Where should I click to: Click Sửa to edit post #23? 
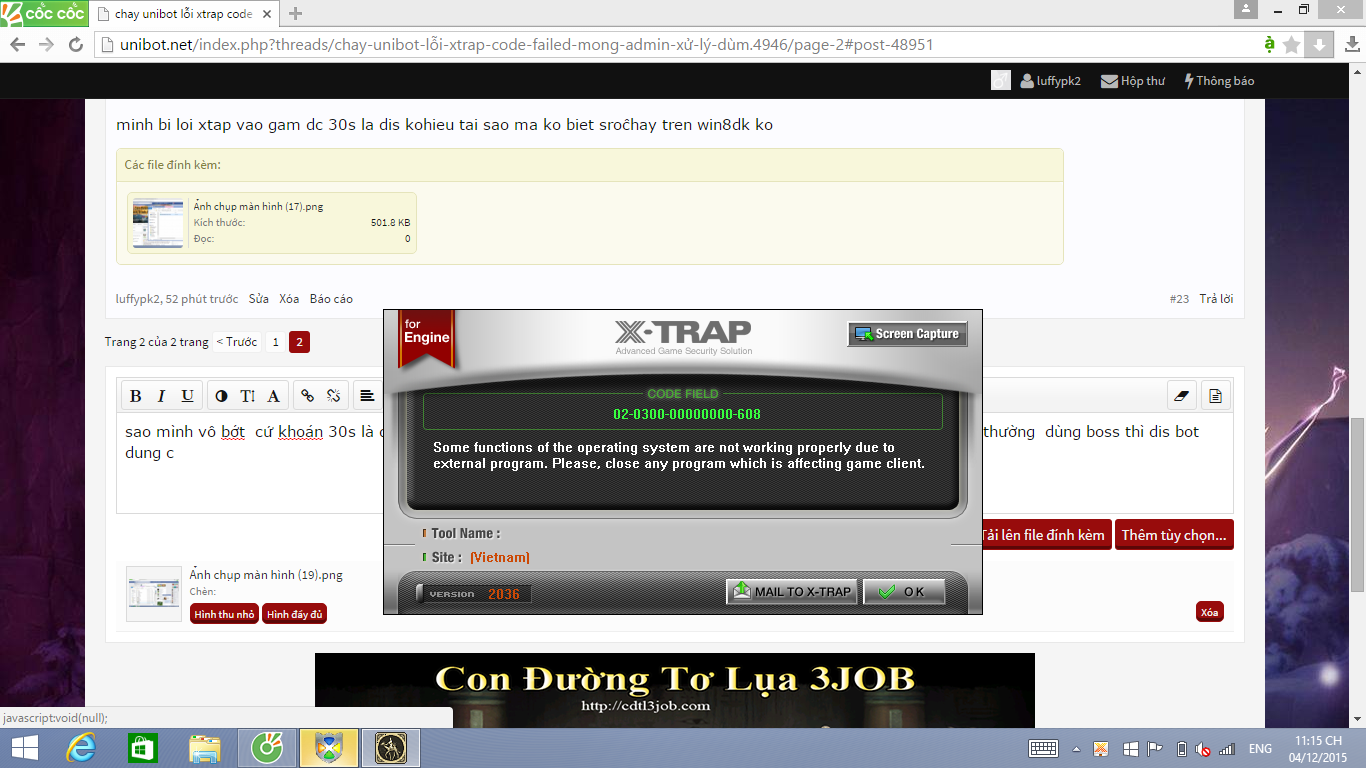pos(258,299)
